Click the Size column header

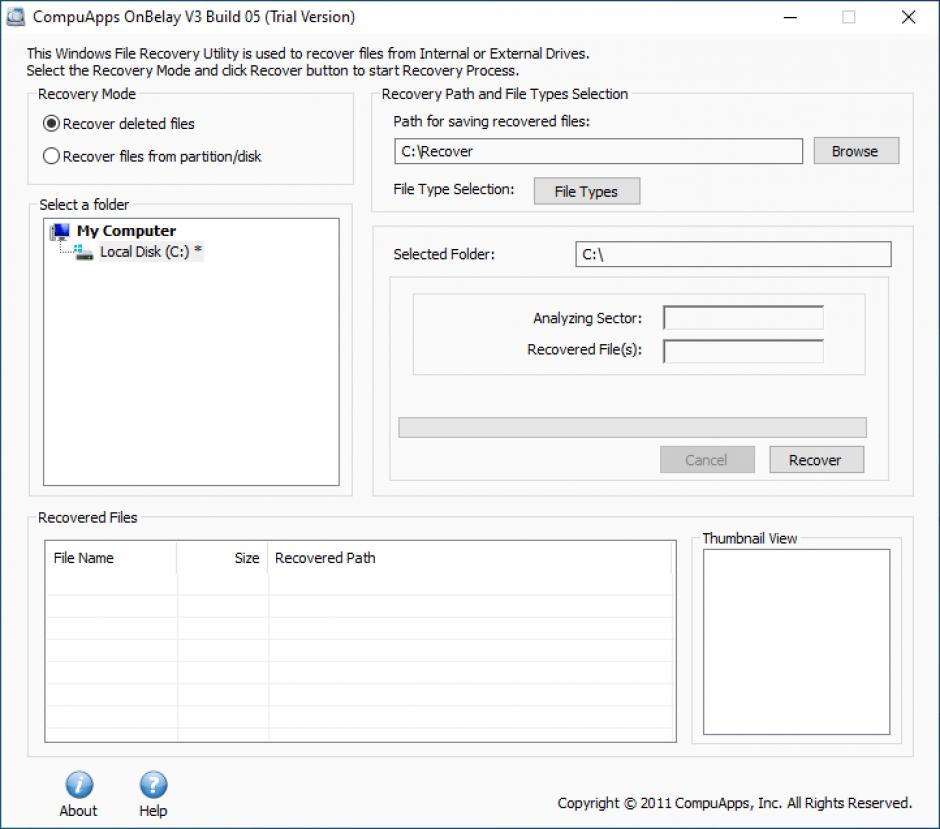click(x=222, y=558)
